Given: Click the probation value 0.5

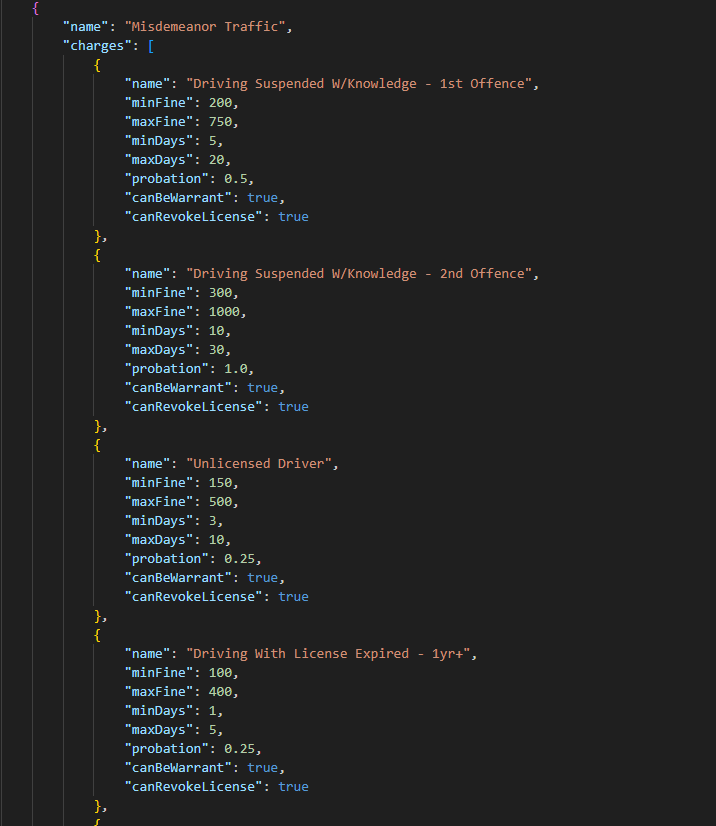Looking at the screenshot, I should click(237, 179).
